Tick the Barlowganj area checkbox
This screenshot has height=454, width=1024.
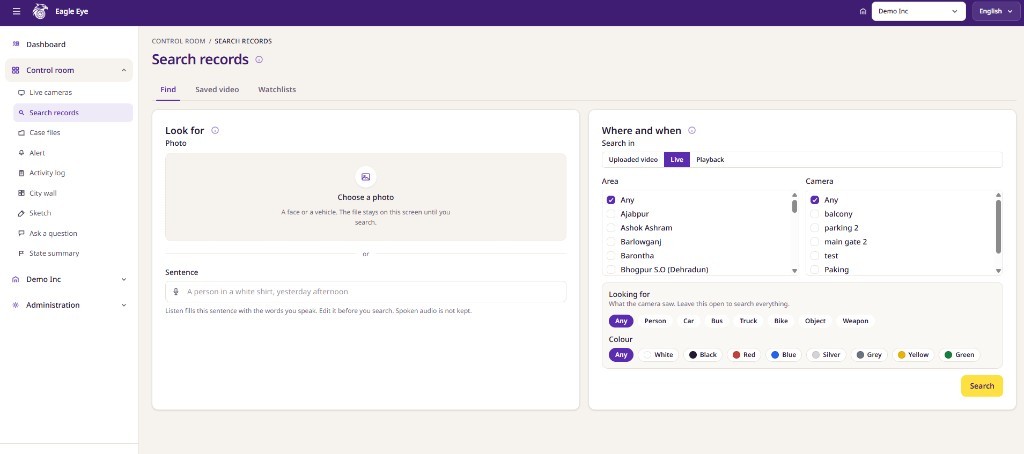(x=611, y=242)
